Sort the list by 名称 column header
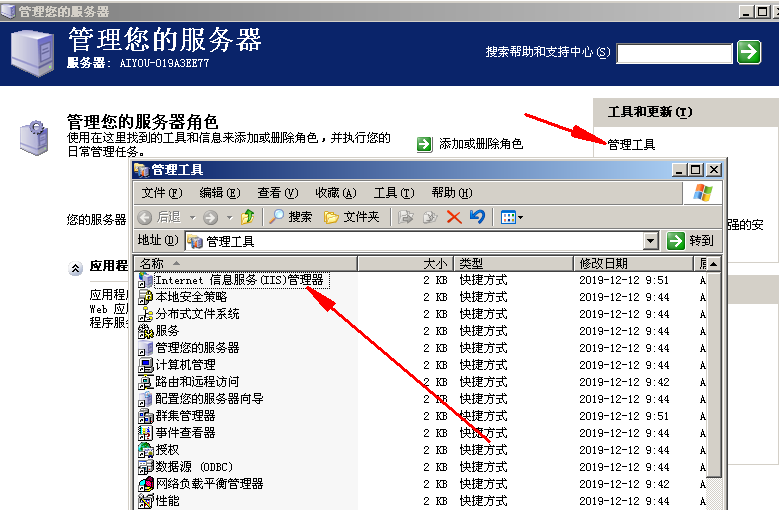This screenshot has height=510, width=779. 246,263
